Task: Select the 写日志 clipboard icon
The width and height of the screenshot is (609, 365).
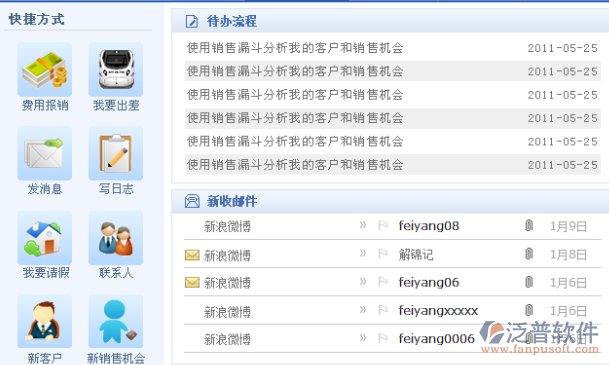Action: tap(116, 153)
